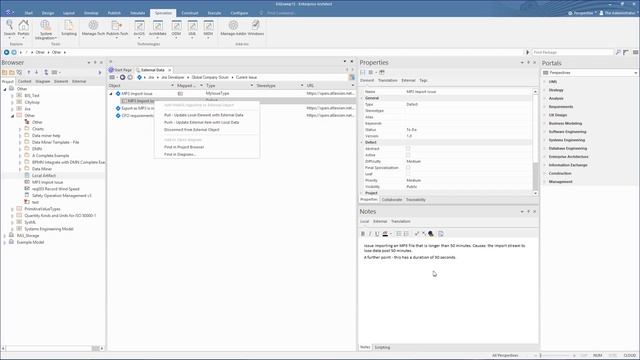Open the Search ribbon icon
The width and height of the screenshot is (640, 360).
[x=9, y=28]
